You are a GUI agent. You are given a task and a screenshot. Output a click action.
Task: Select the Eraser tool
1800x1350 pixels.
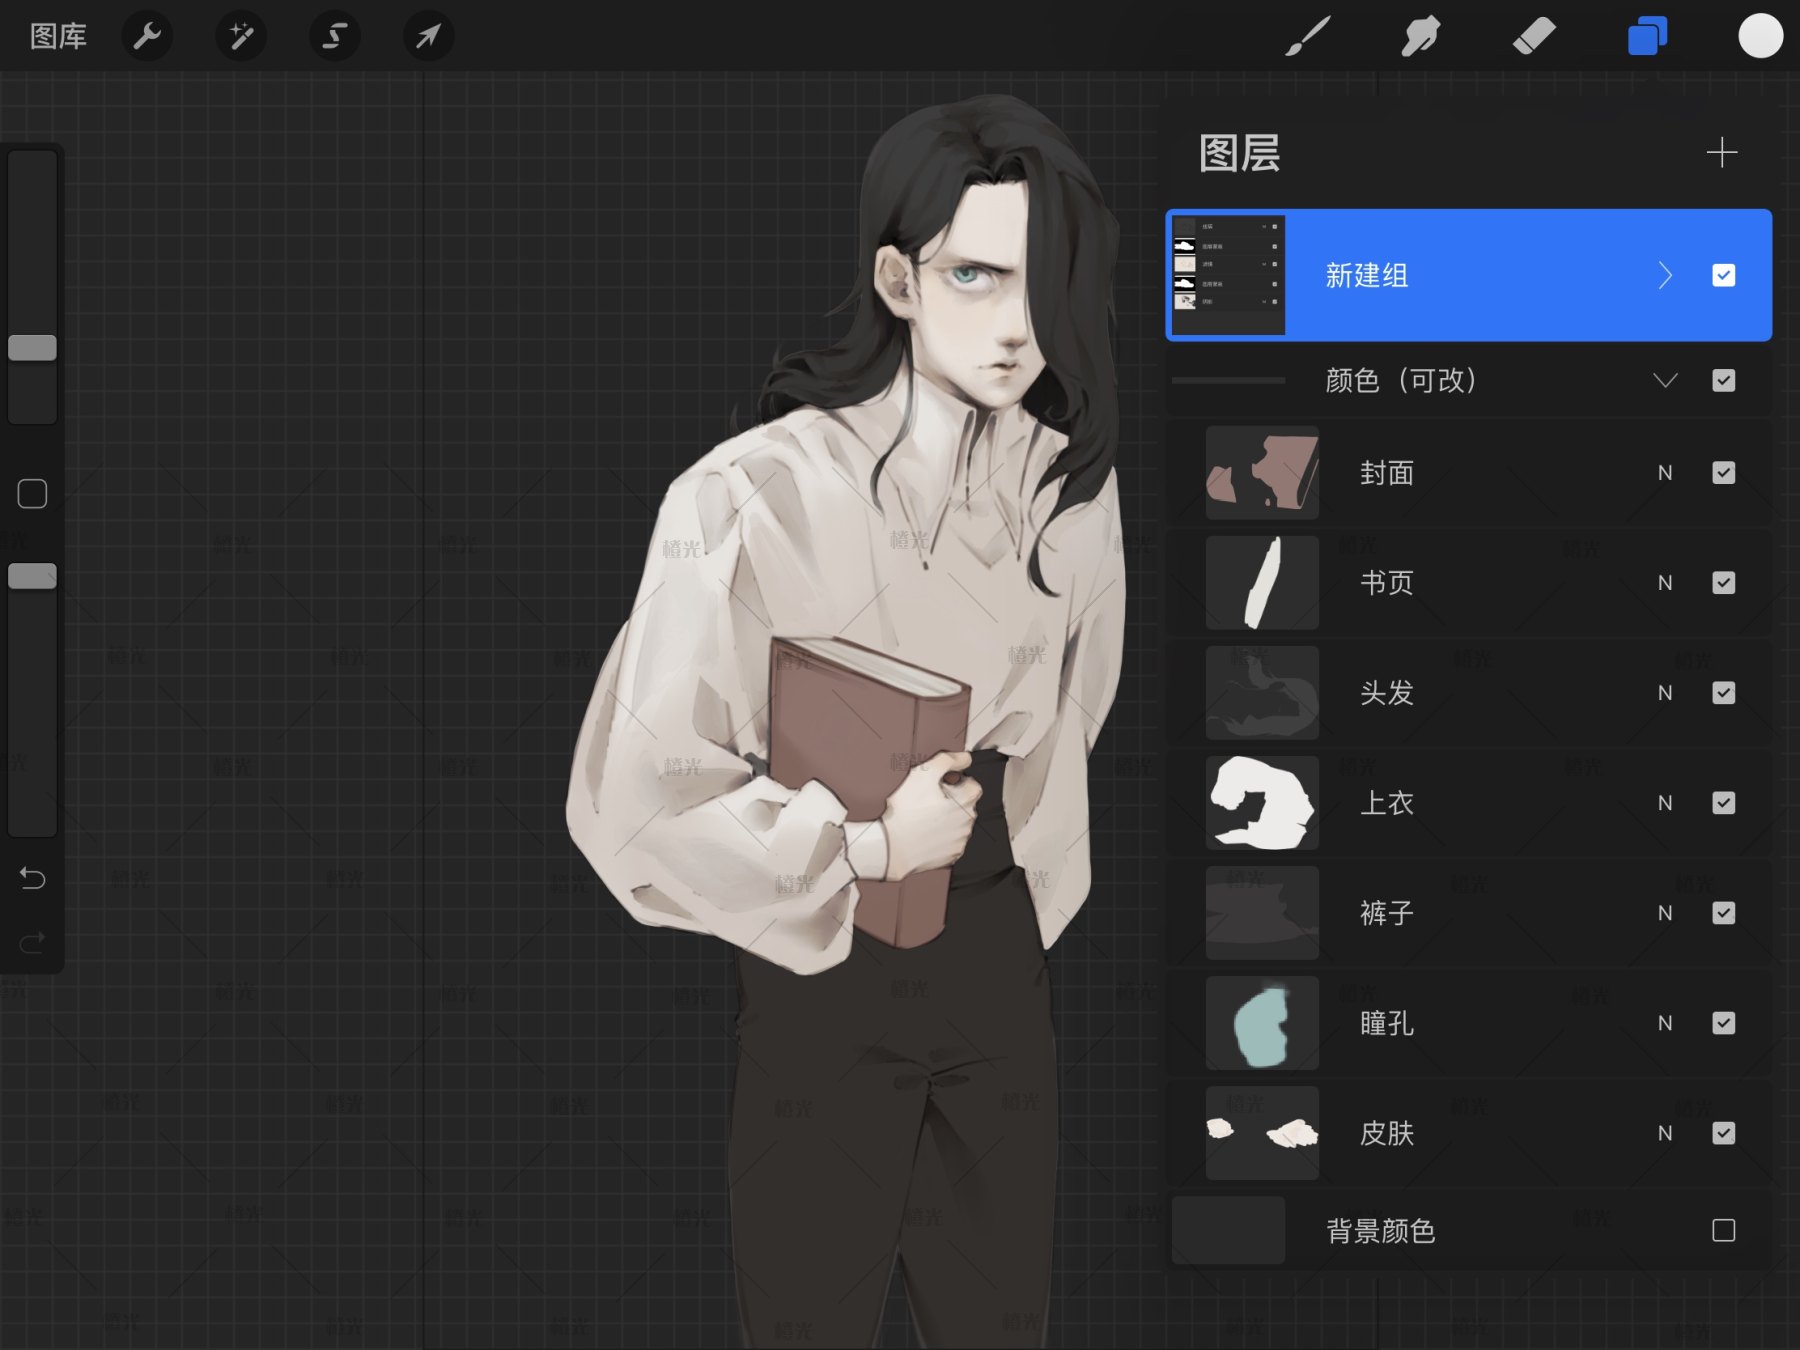coord(1535,36)
